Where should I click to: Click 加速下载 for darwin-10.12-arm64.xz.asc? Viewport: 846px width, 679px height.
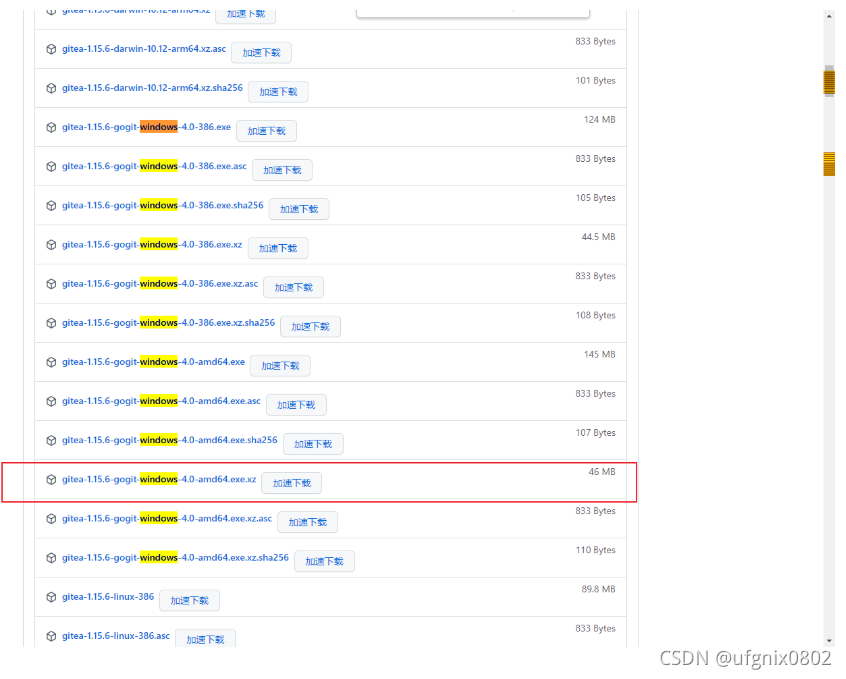pos(261,53)
